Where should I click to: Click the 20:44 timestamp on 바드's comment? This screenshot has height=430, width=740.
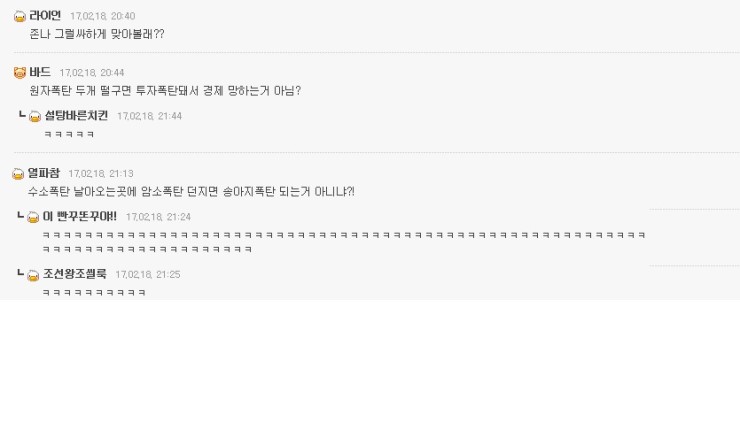click(x=92, y=73)
